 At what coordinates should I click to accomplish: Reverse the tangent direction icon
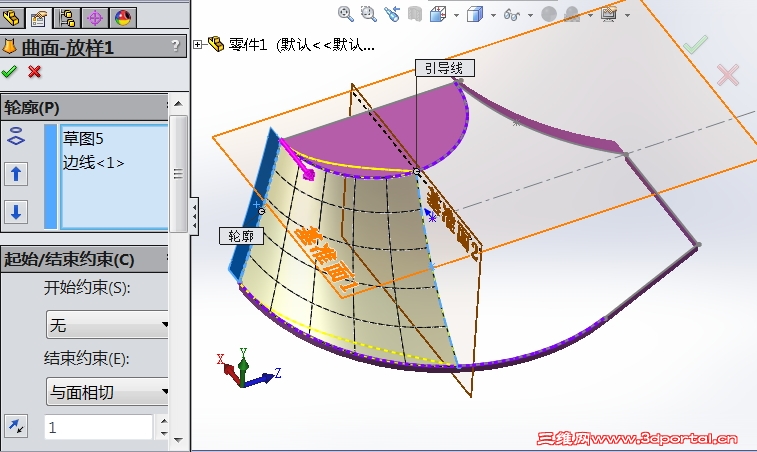pos(16,426)
